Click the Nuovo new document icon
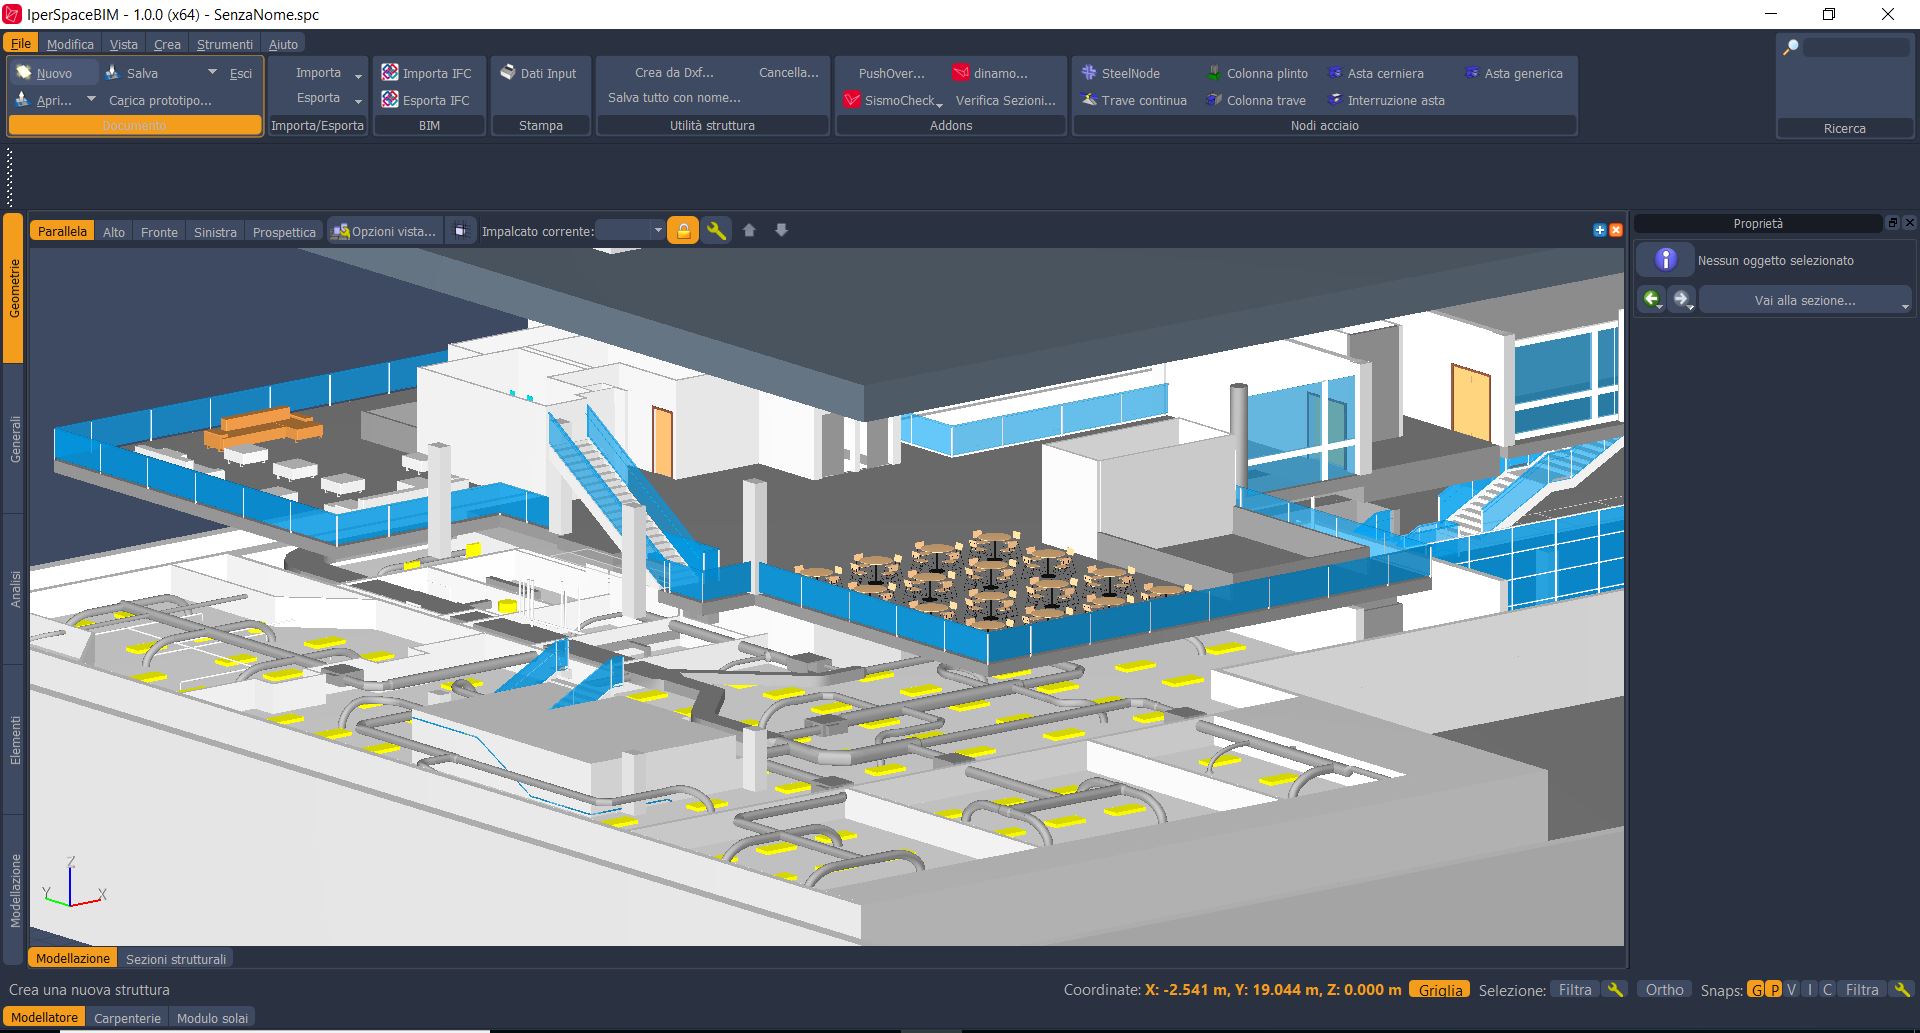This screenshot has width=1920, height=1033. pyautogui.click(x=24, y=72)
